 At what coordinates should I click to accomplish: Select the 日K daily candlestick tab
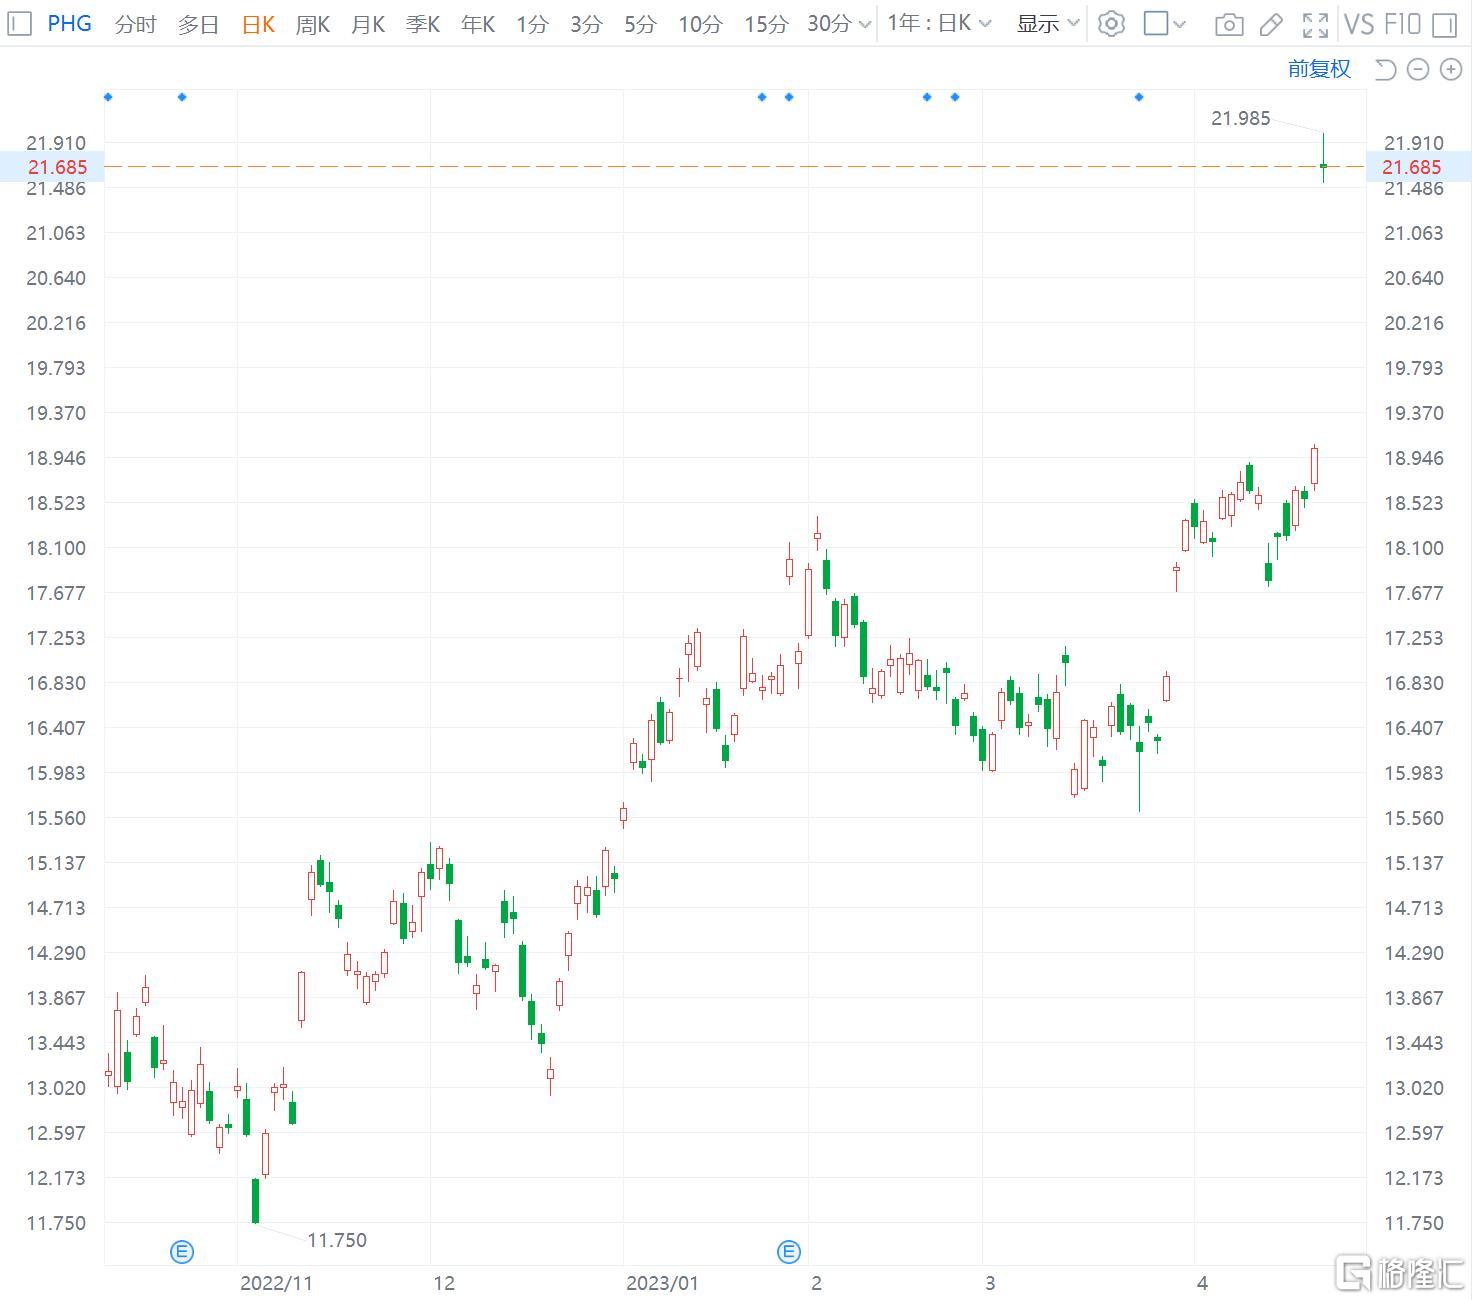click(x=258, y=24)
